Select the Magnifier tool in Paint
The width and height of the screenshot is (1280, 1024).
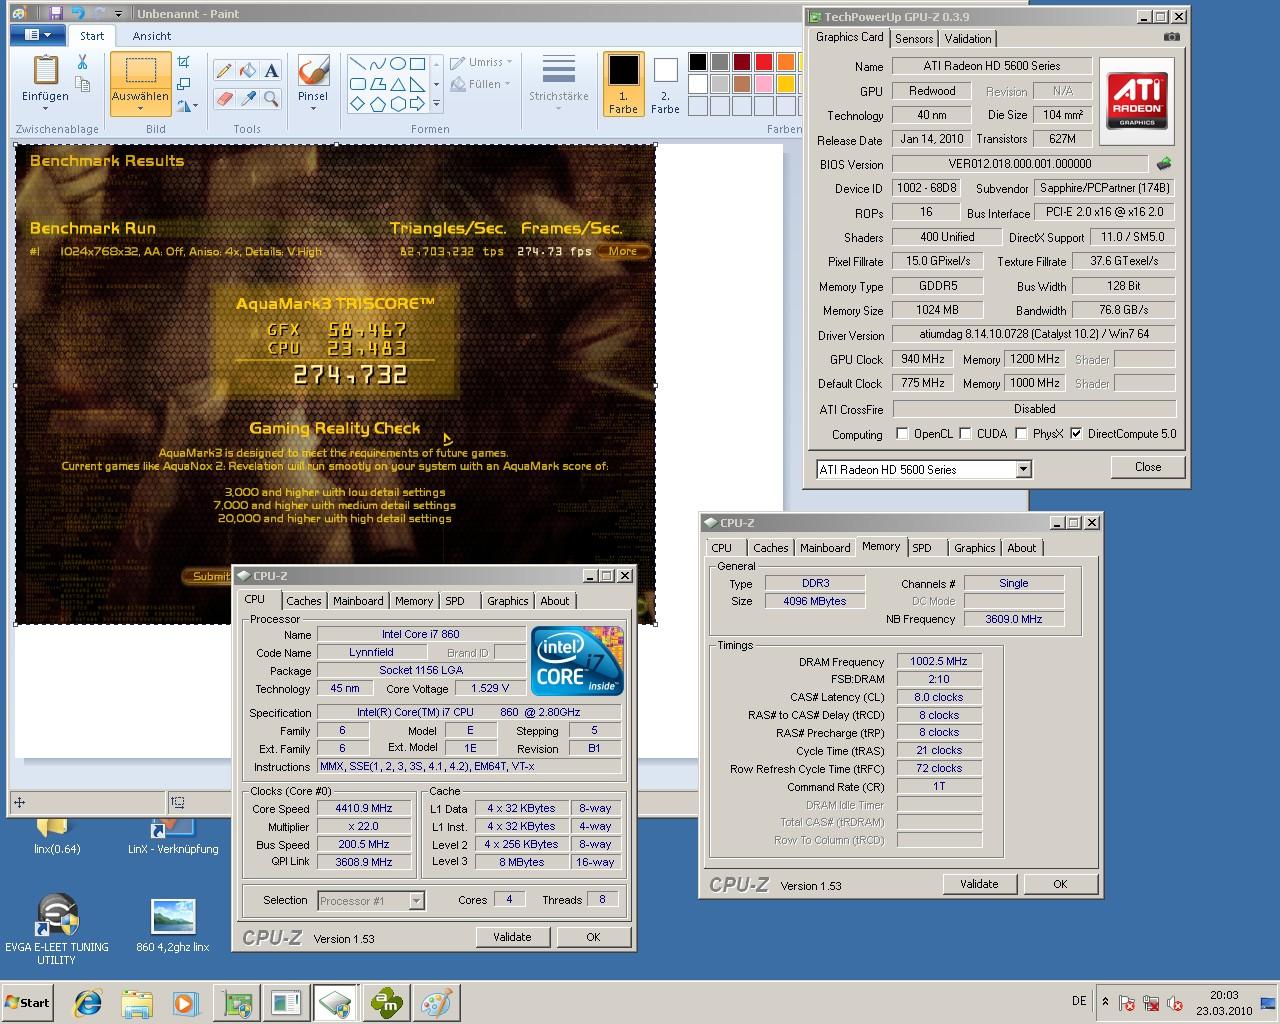point(271,98)
